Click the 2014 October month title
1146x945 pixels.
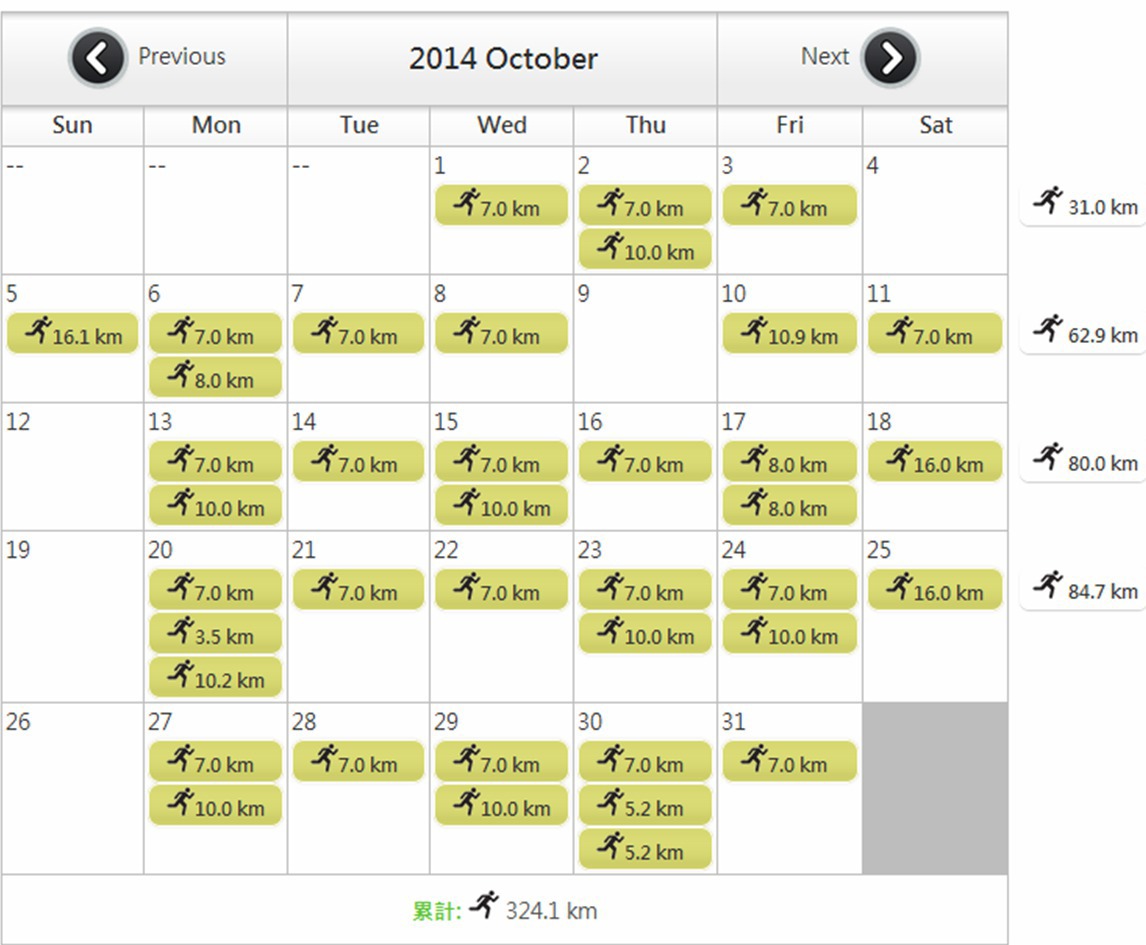503,58
